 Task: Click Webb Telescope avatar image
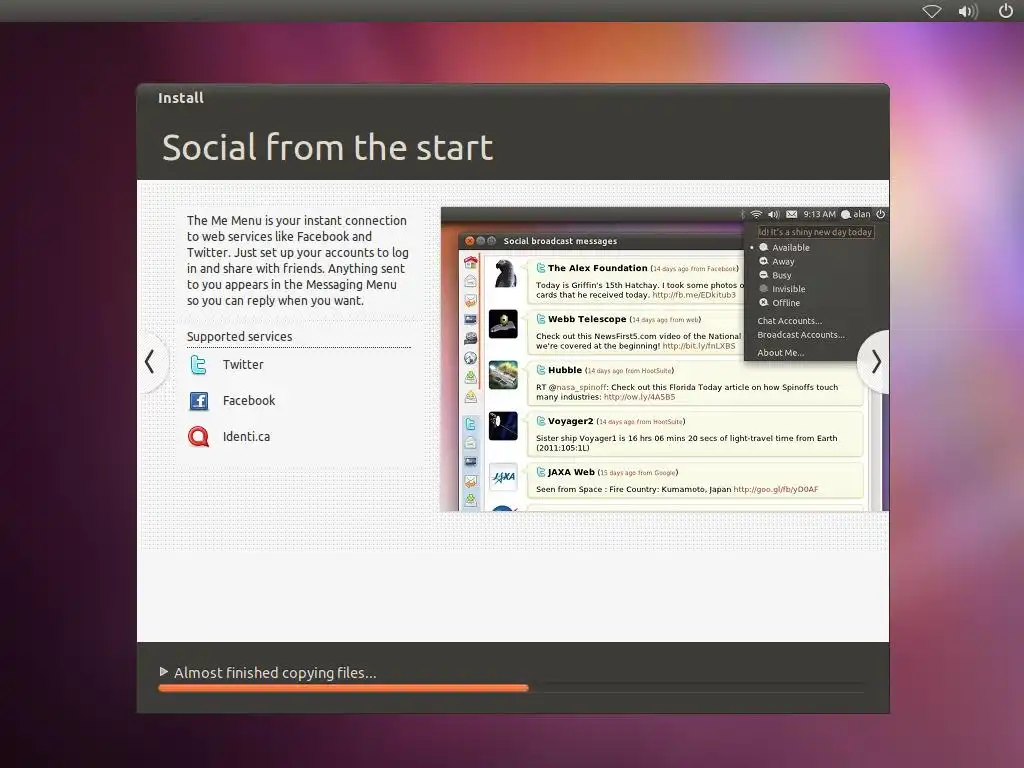pos(503,324)
